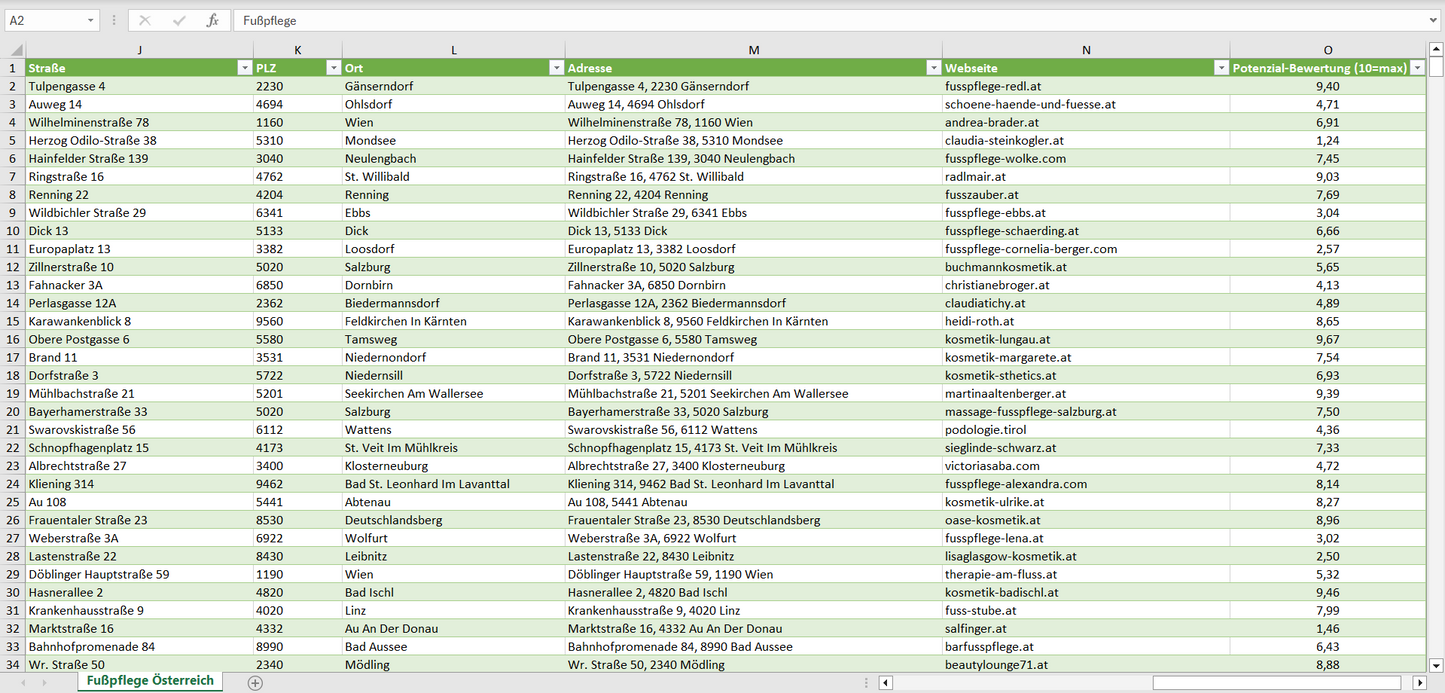Click the vertical scrollbar up arrow
The width and height of the screenshot is (1445, 693).
point(1436,49)
